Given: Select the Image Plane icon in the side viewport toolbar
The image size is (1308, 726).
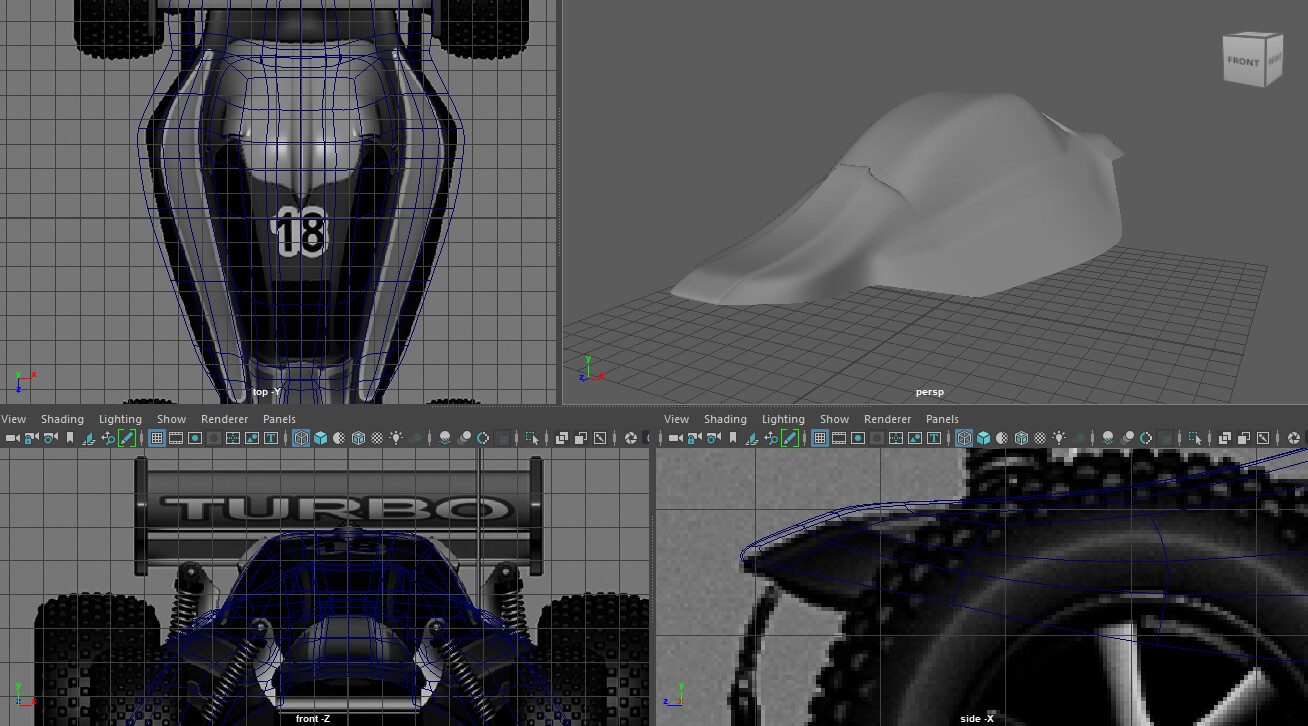Looking at the screenshot, I should point(754,437).
